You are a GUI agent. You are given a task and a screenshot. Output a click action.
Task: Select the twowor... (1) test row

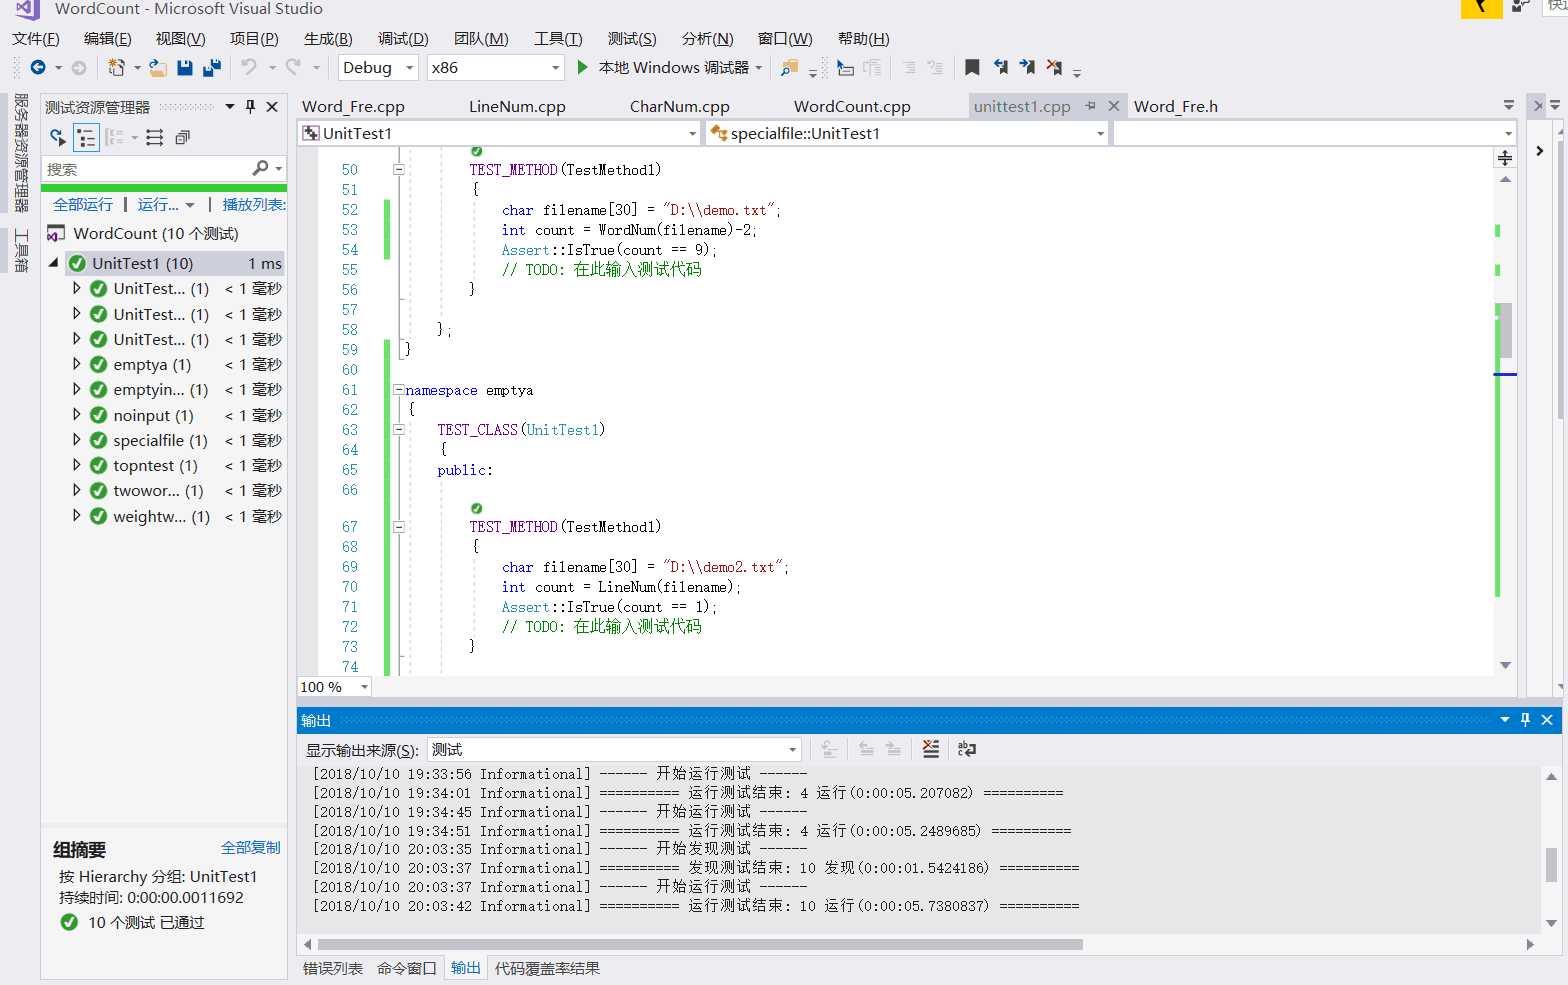(177, 490)
